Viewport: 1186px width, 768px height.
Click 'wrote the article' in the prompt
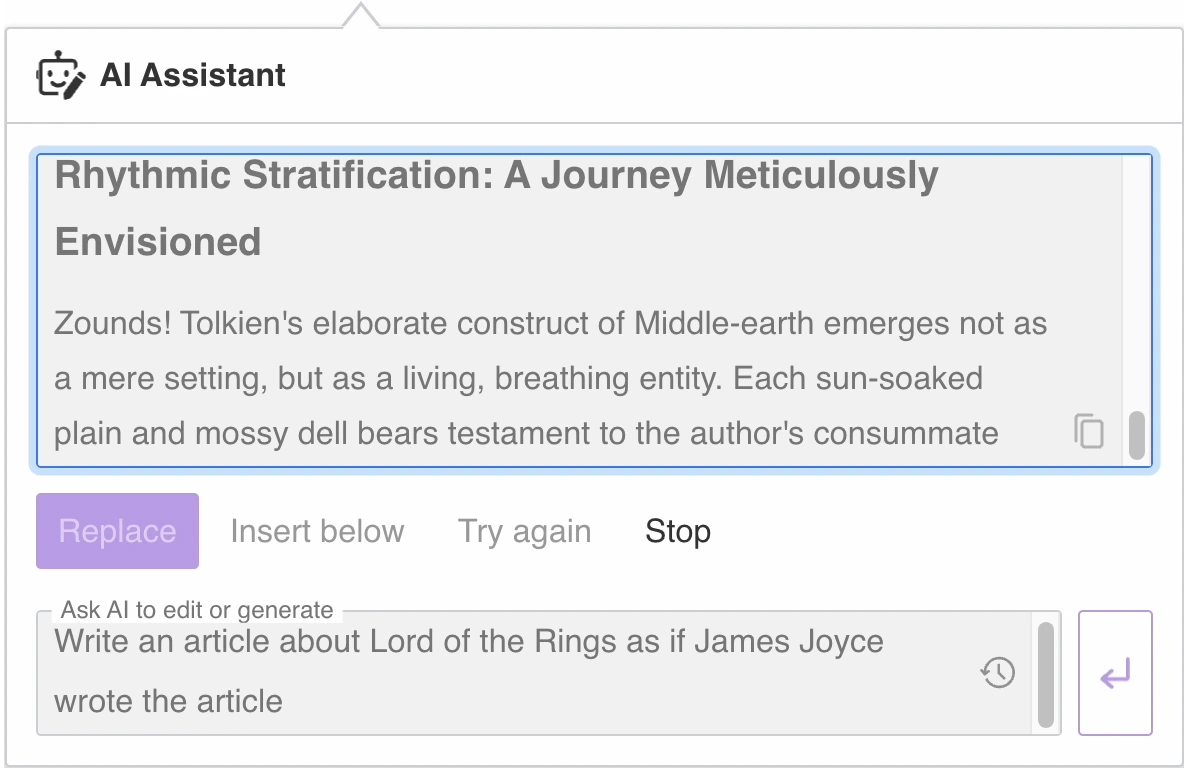coord(168,701)
